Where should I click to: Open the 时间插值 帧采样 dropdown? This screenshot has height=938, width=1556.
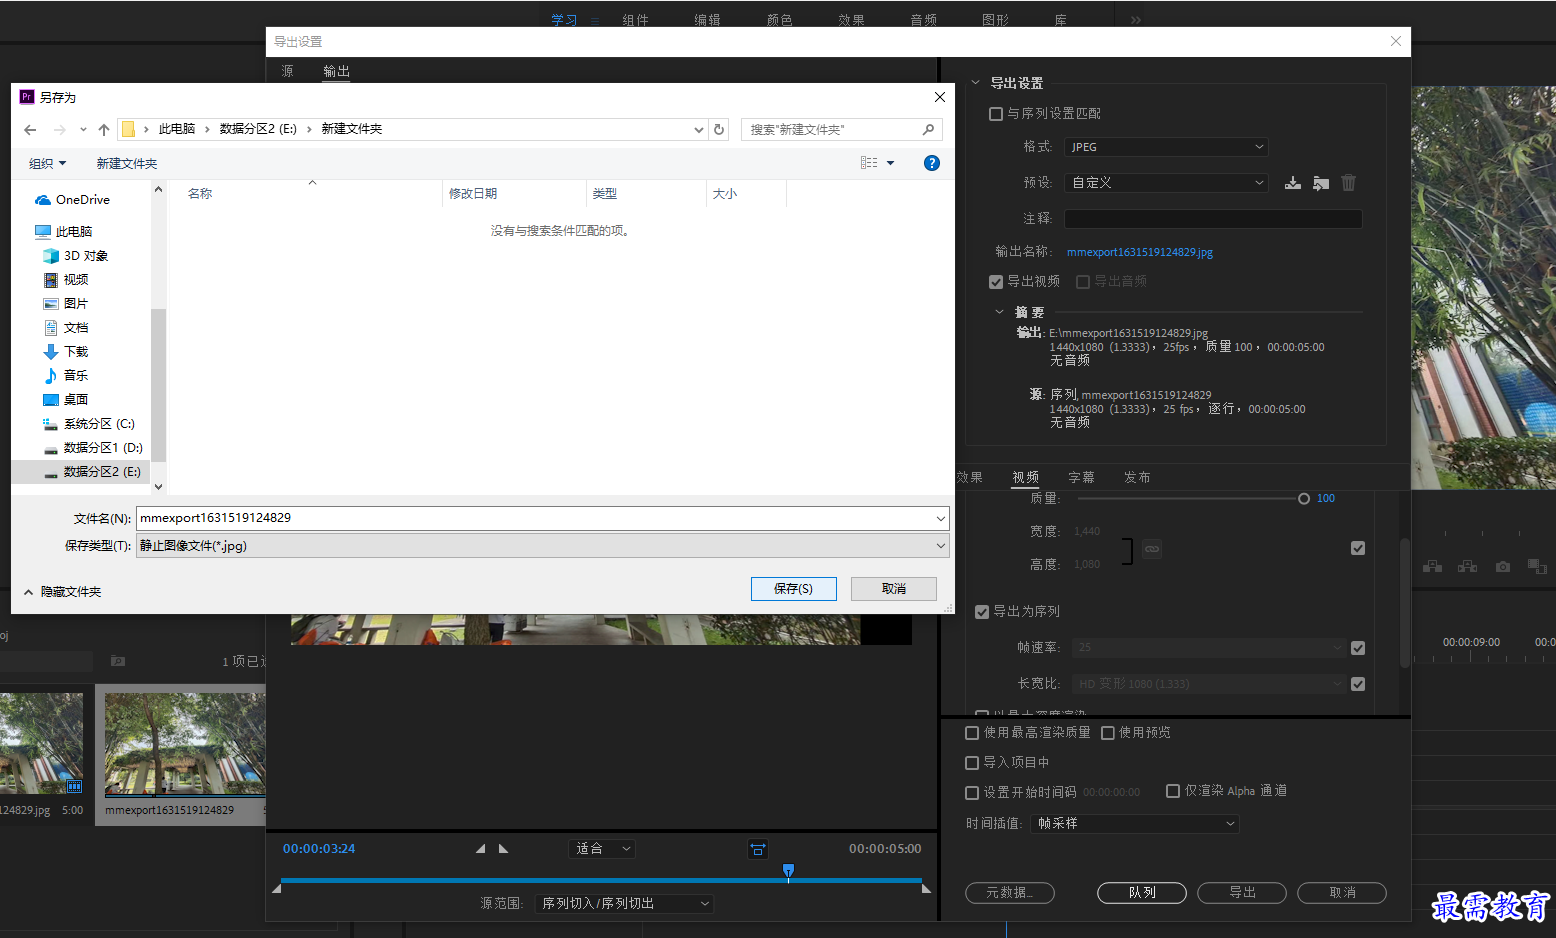[1135, 824]
